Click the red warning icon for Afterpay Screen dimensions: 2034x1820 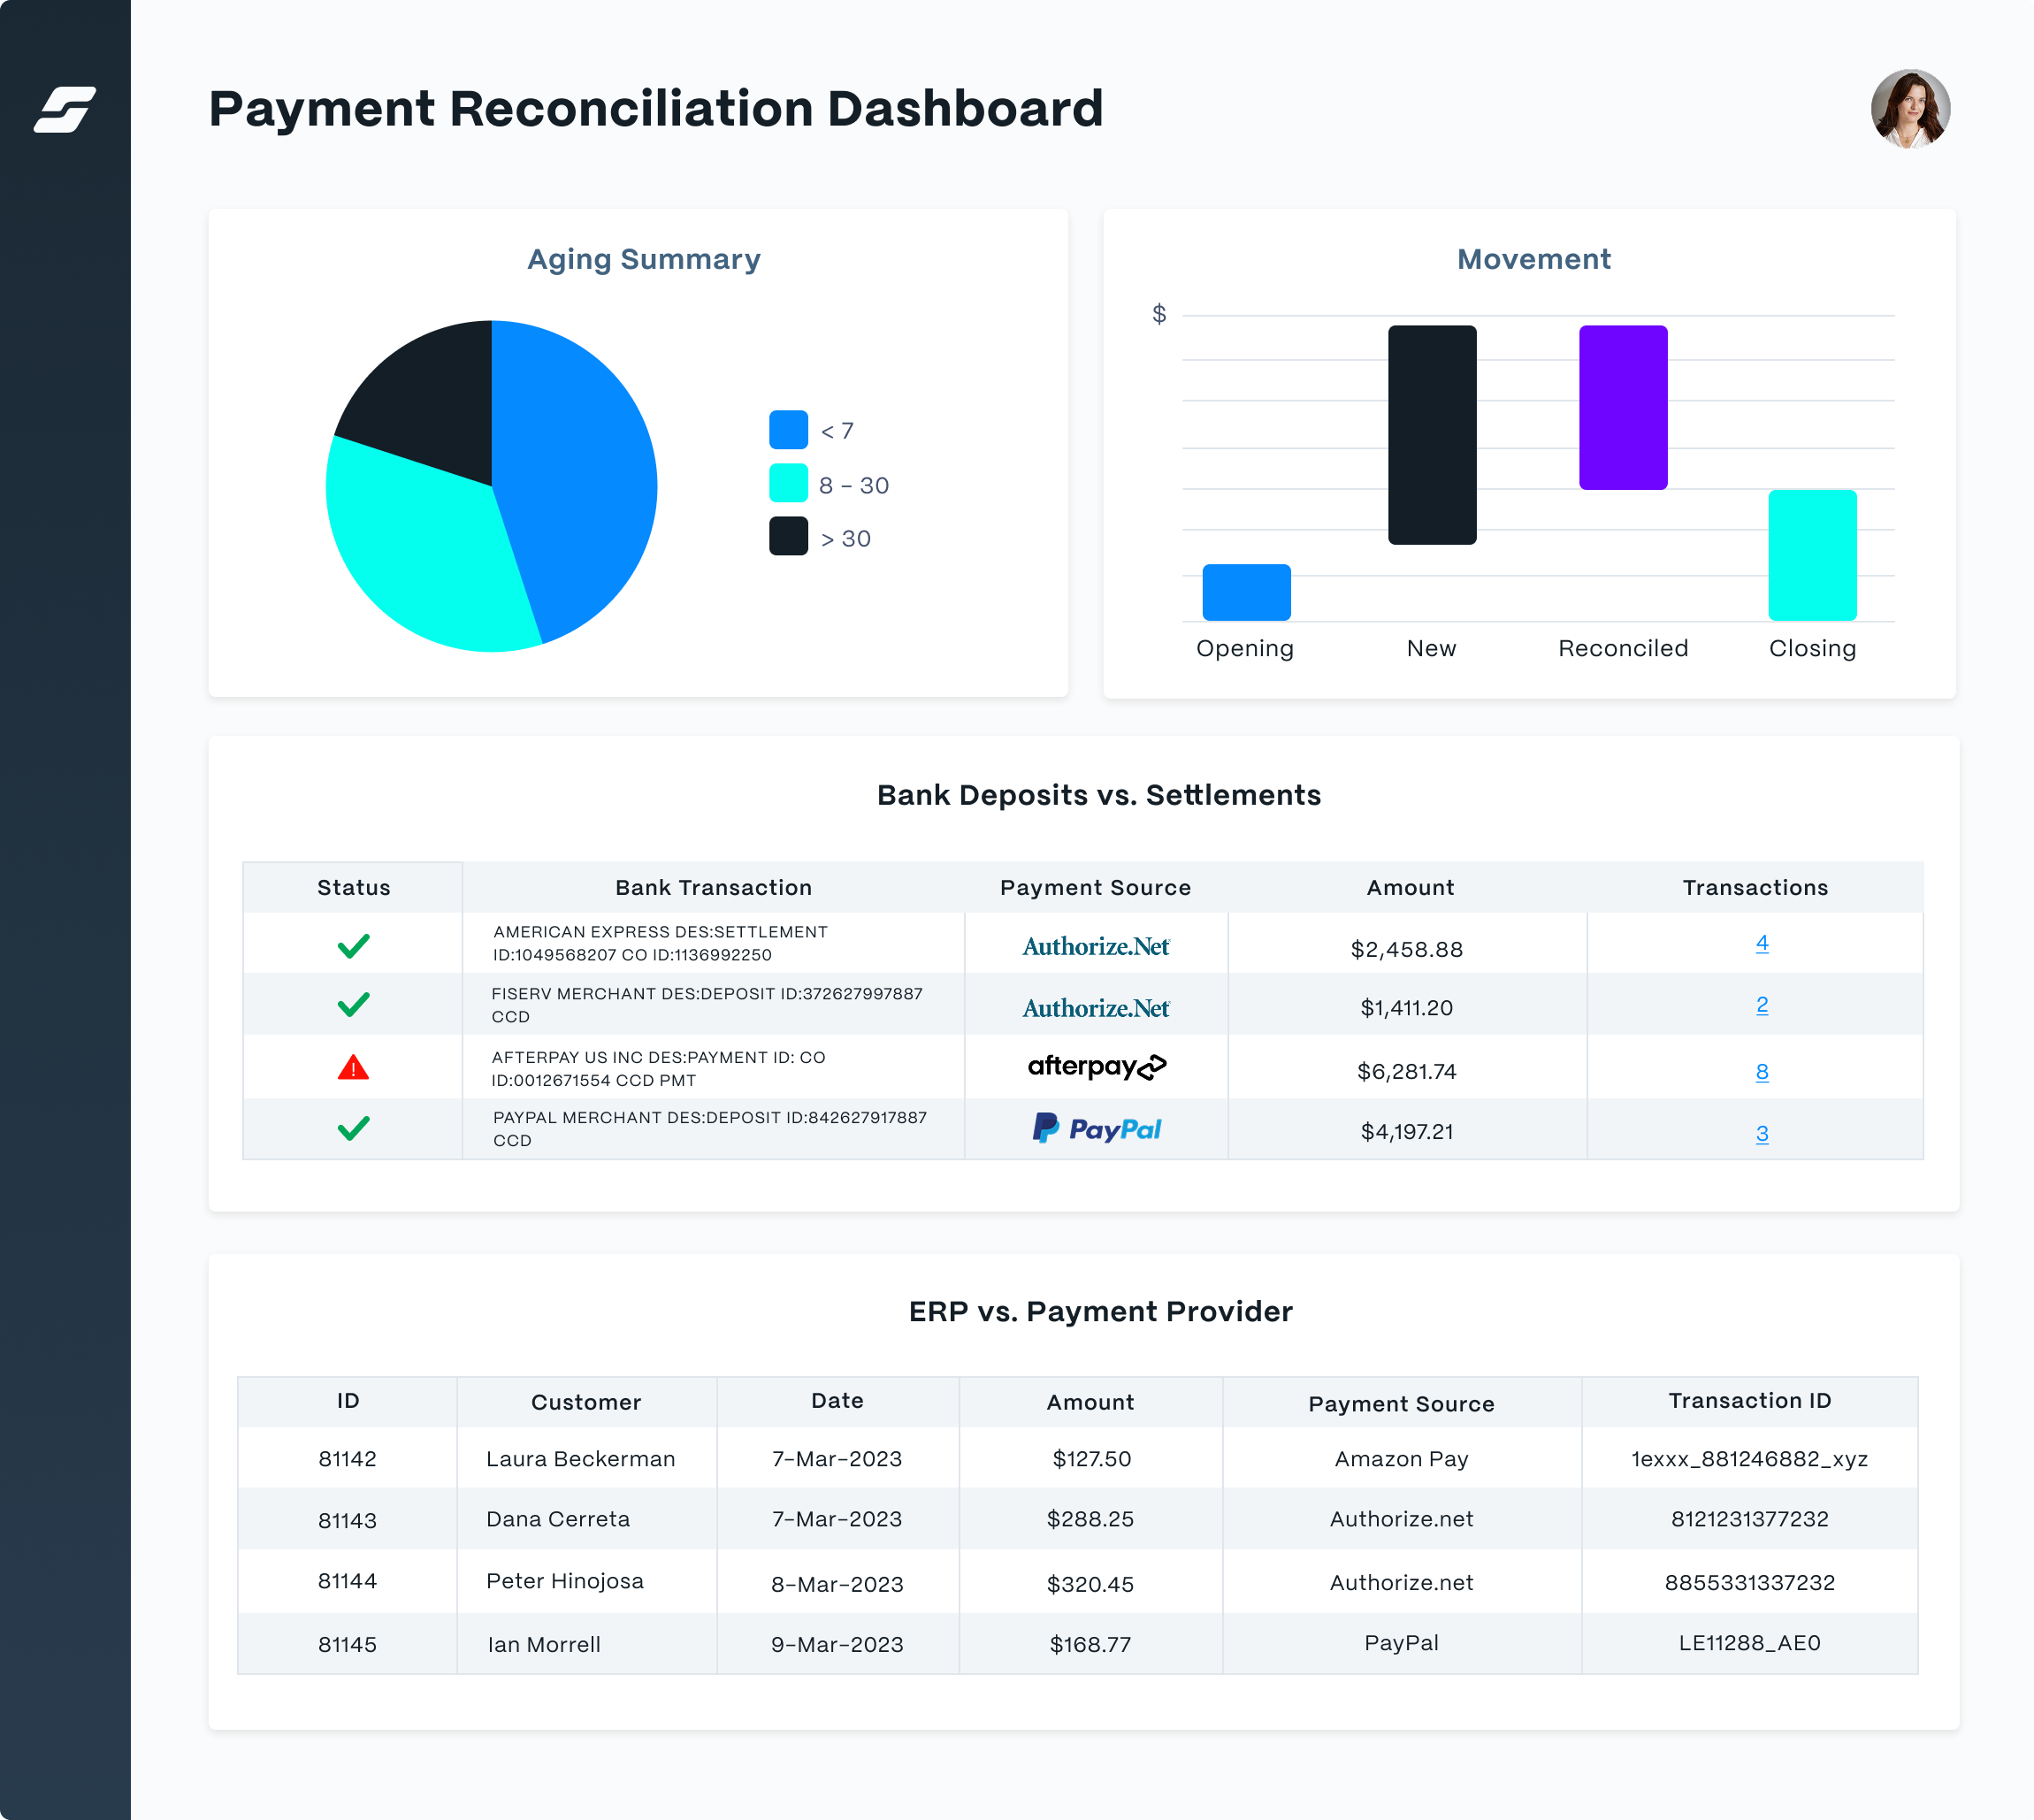coord(353,1068)
